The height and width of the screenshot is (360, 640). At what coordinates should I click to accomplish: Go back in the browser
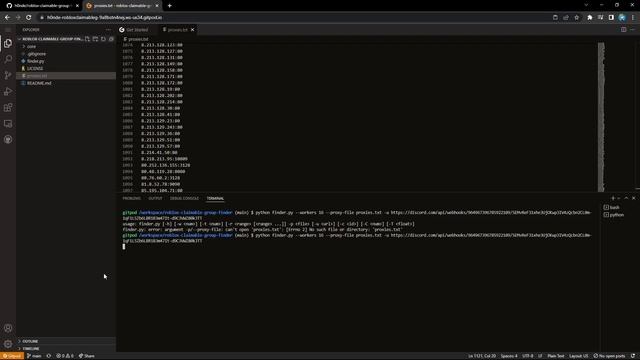pos(7,18)
